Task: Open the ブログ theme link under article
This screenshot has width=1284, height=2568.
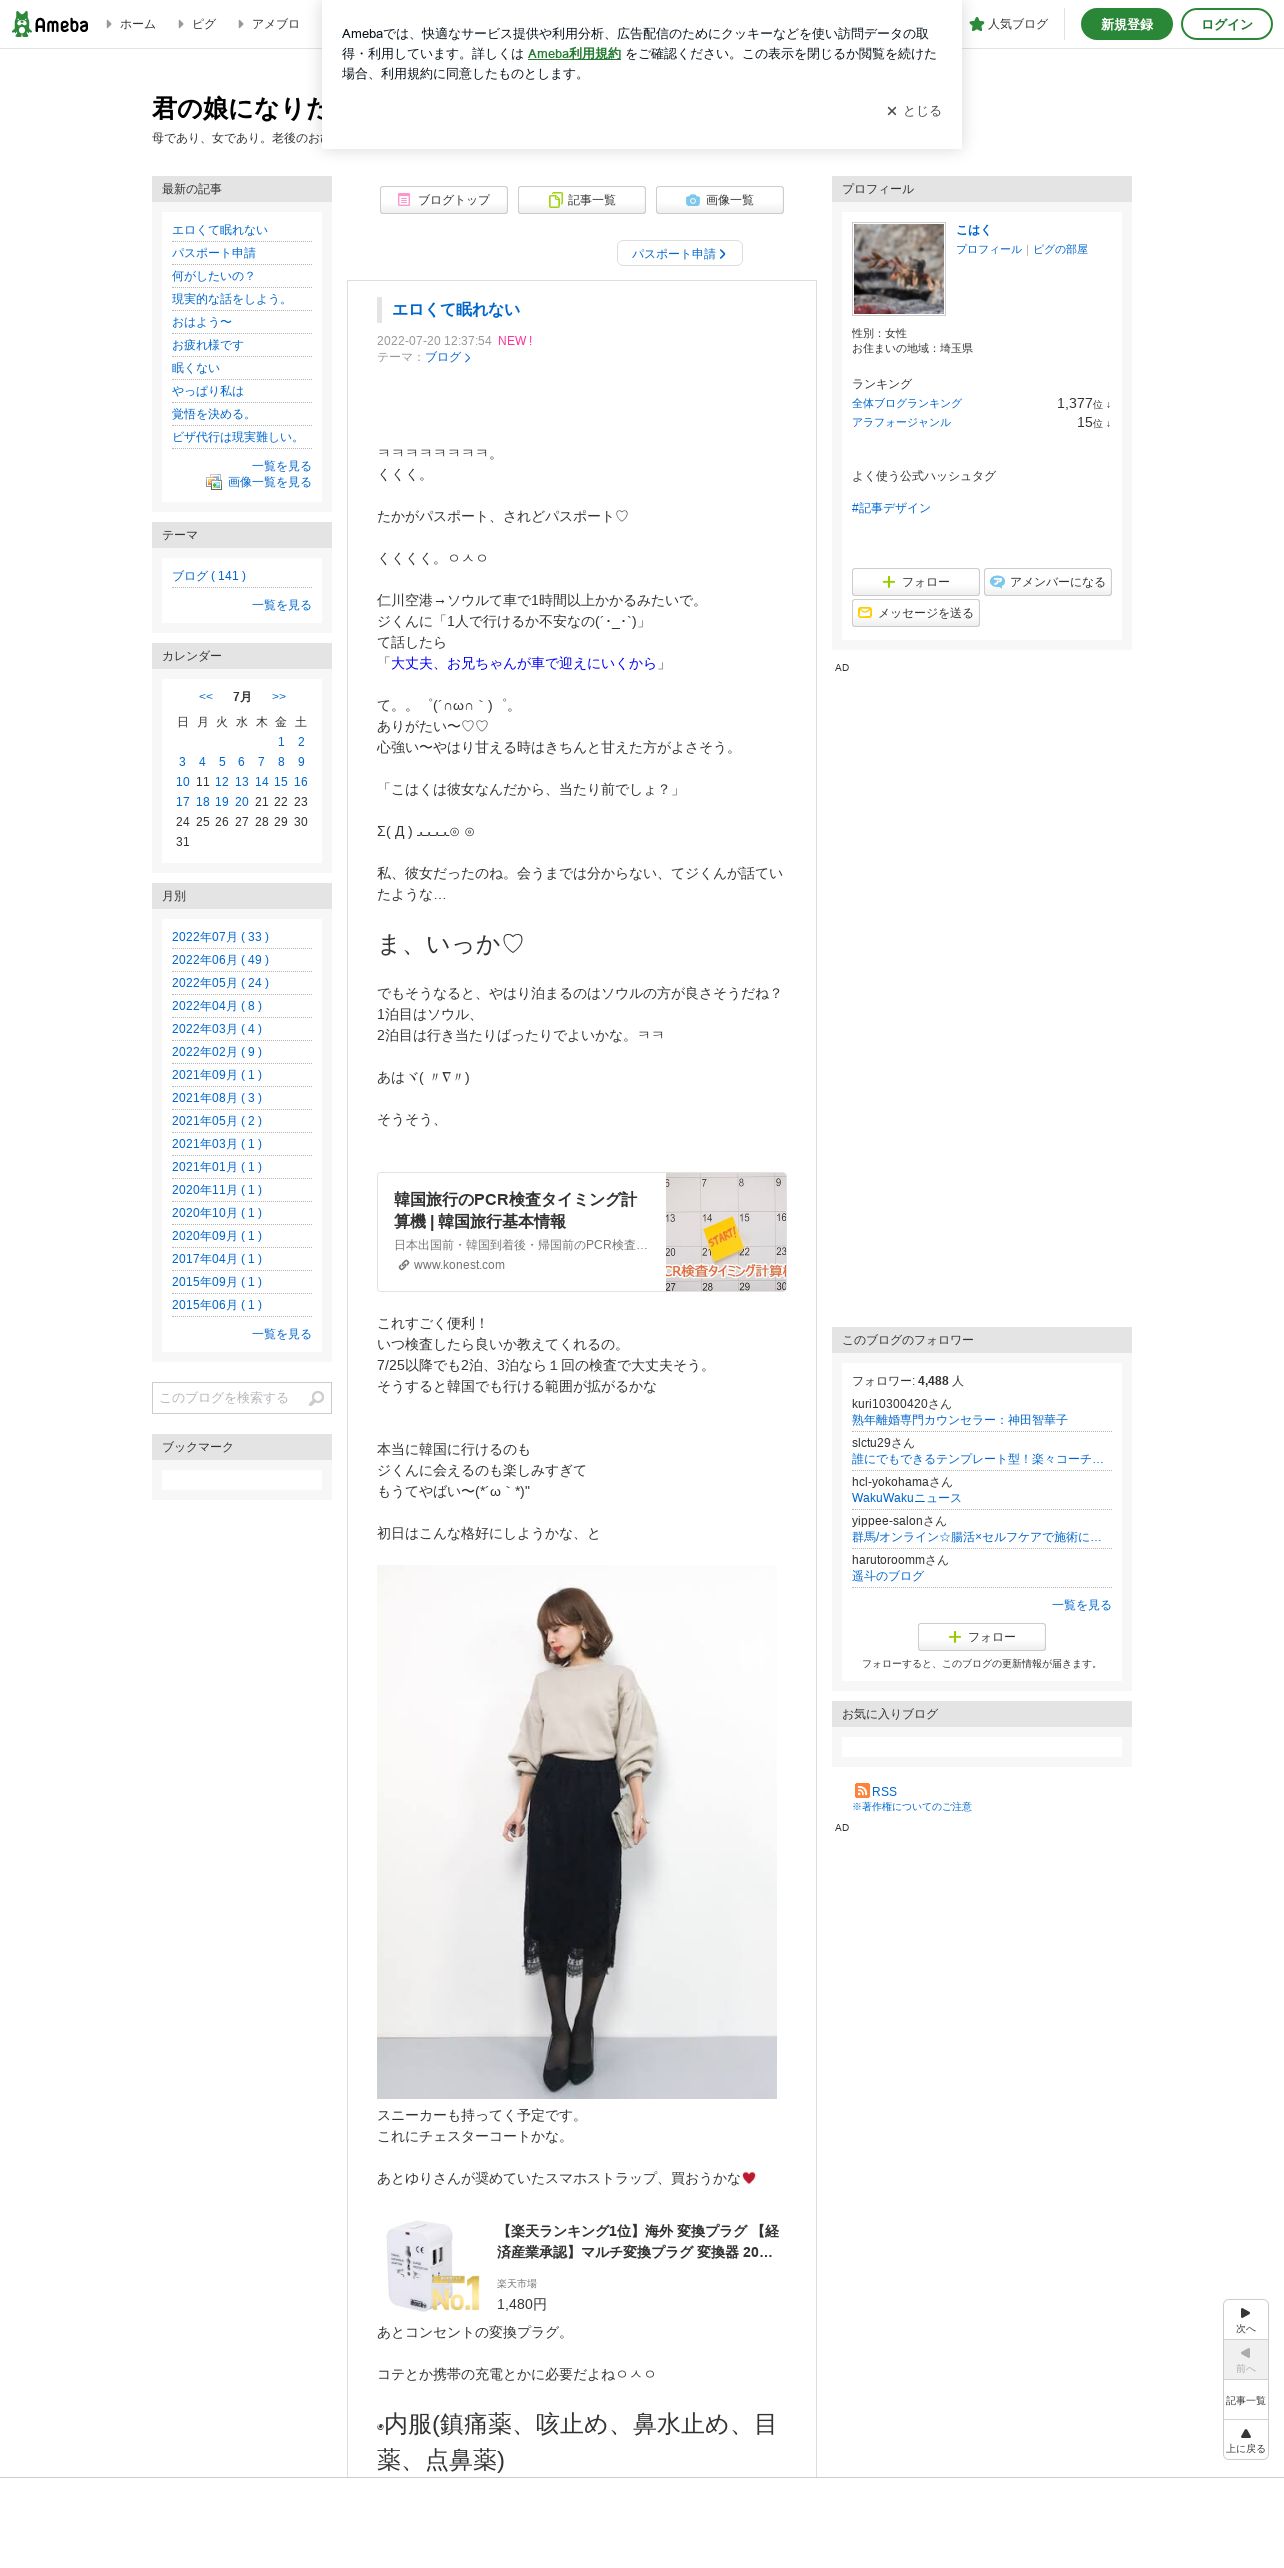Action: [447, 357]
